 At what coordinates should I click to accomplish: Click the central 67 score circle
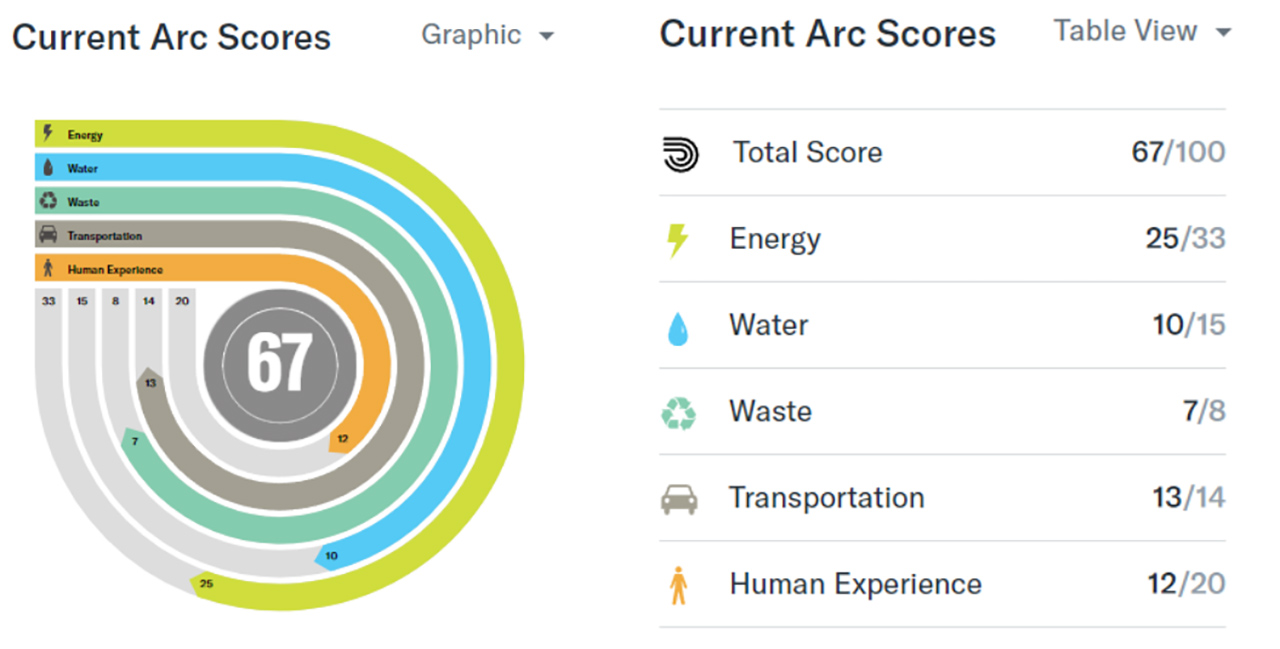(x=280, y=362)
